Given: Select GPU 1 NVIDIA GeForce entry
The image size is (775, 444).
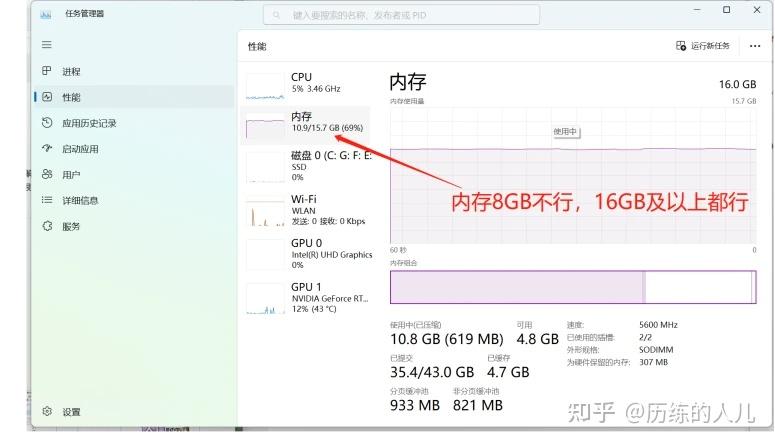Looking at the screenshot, I should coord(305,298).
